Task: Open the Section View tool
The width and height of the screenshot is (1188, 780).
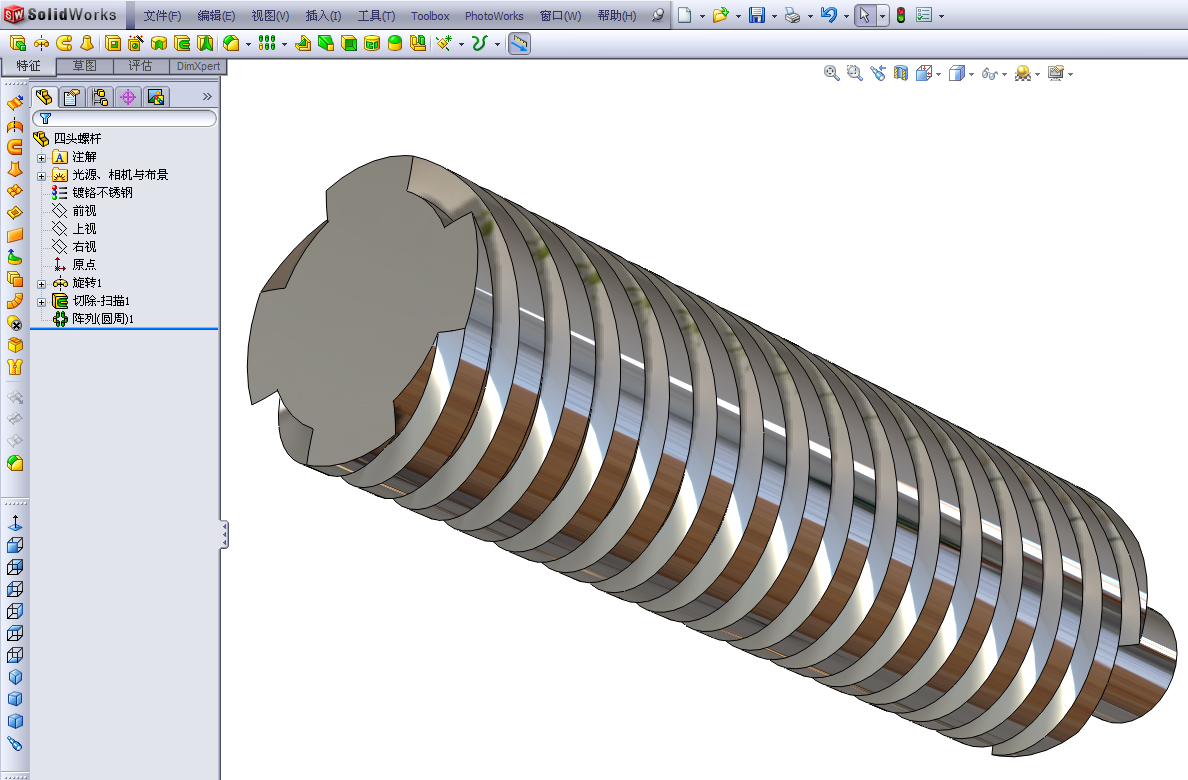Action: pos(901,74)
